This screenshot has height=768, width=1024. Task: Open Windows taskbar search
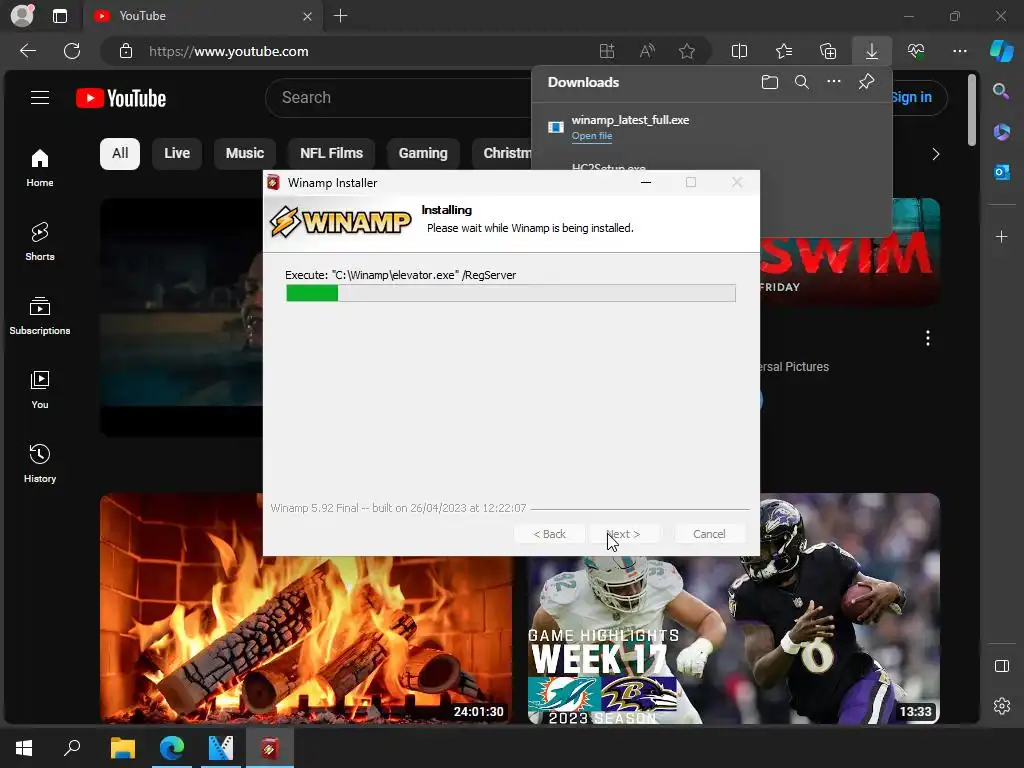coord(72,748)
